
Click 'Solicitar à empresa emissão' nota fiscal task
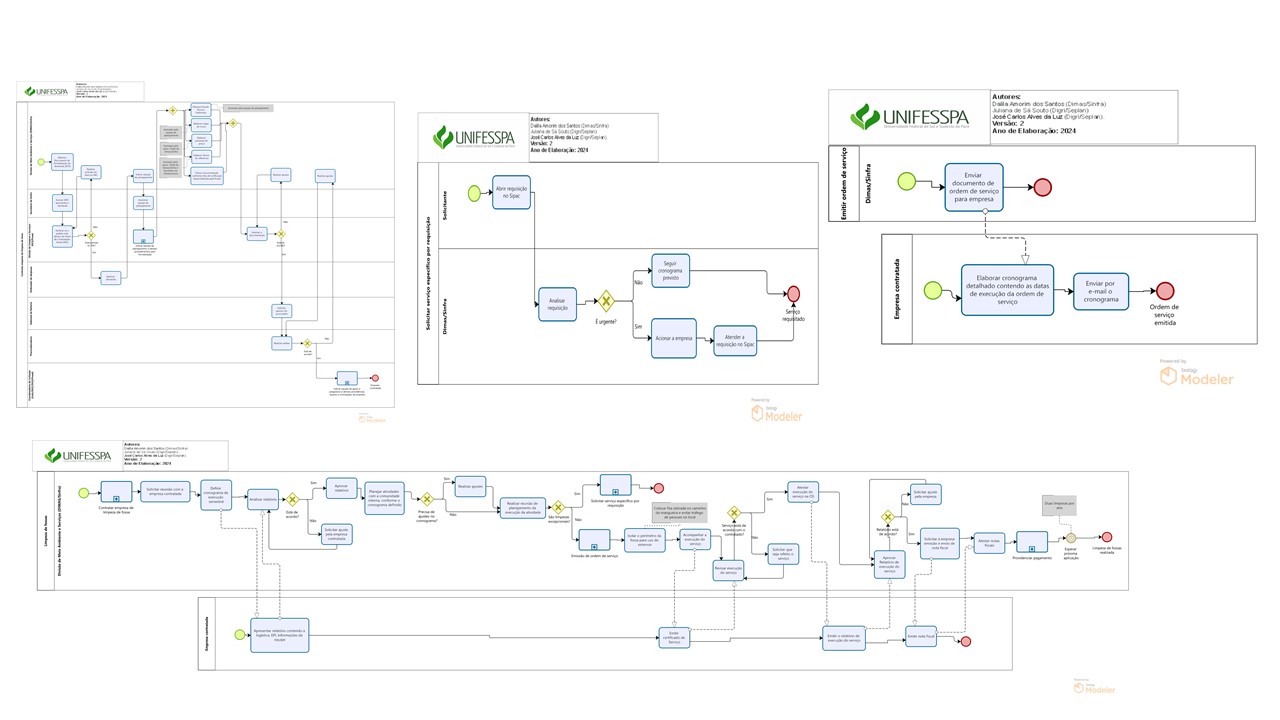click(x=940, y=543)
